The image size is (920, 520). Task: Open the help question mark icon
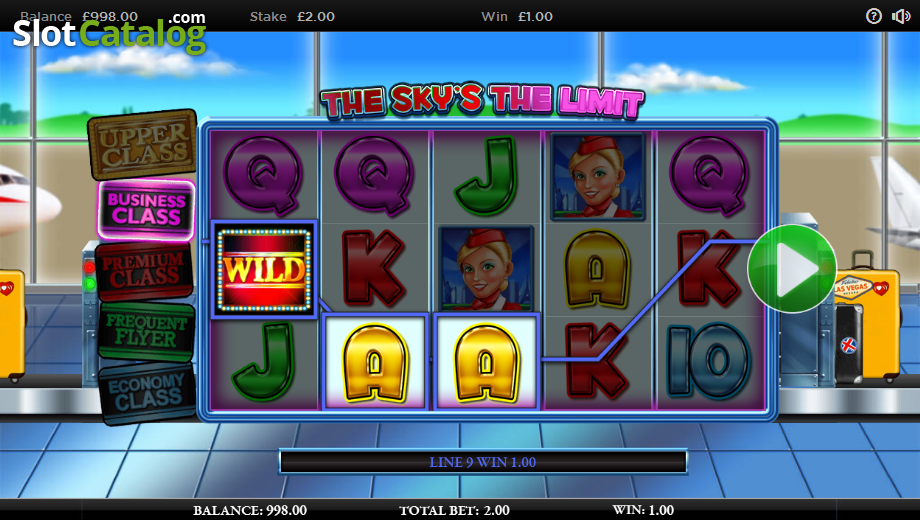(874, 16)
